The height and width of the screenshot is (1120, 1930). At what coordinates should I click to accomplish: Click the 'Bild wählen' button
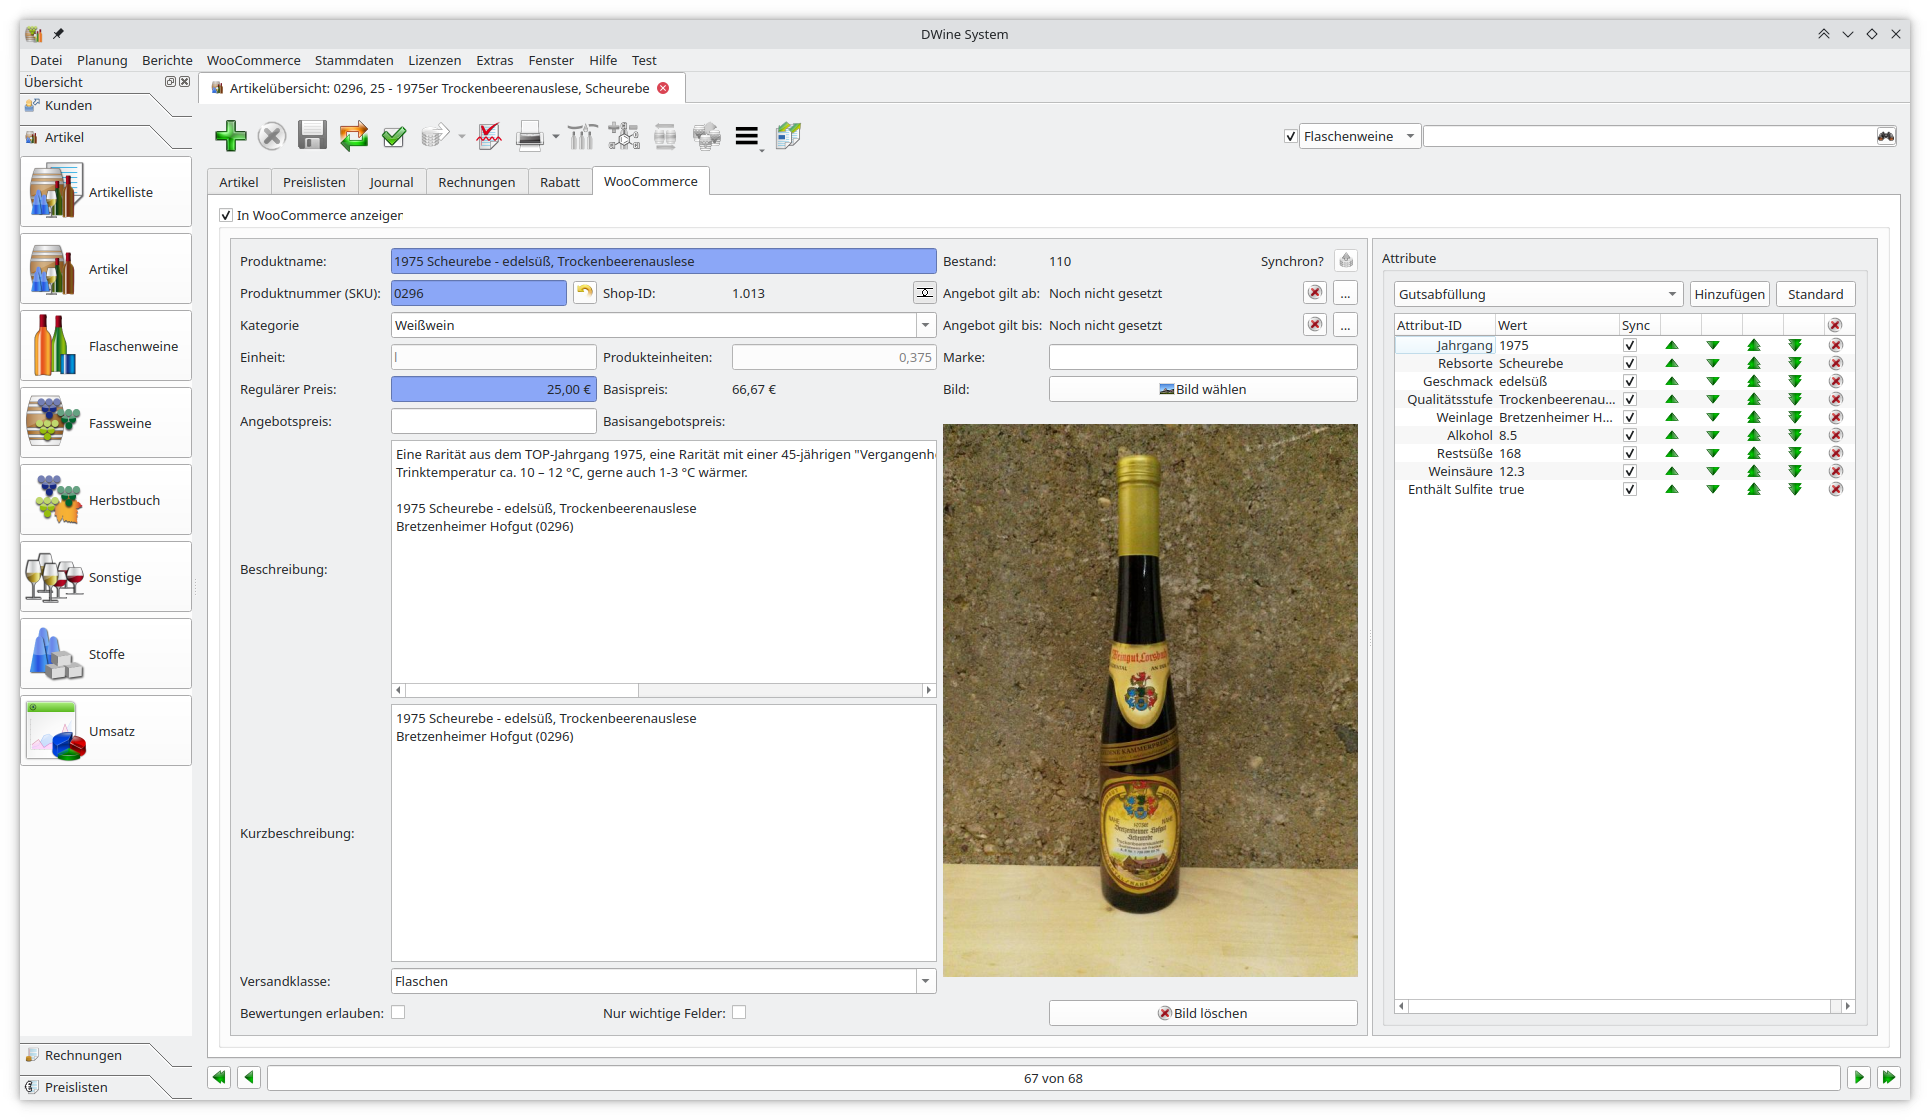coord(1203,389)
